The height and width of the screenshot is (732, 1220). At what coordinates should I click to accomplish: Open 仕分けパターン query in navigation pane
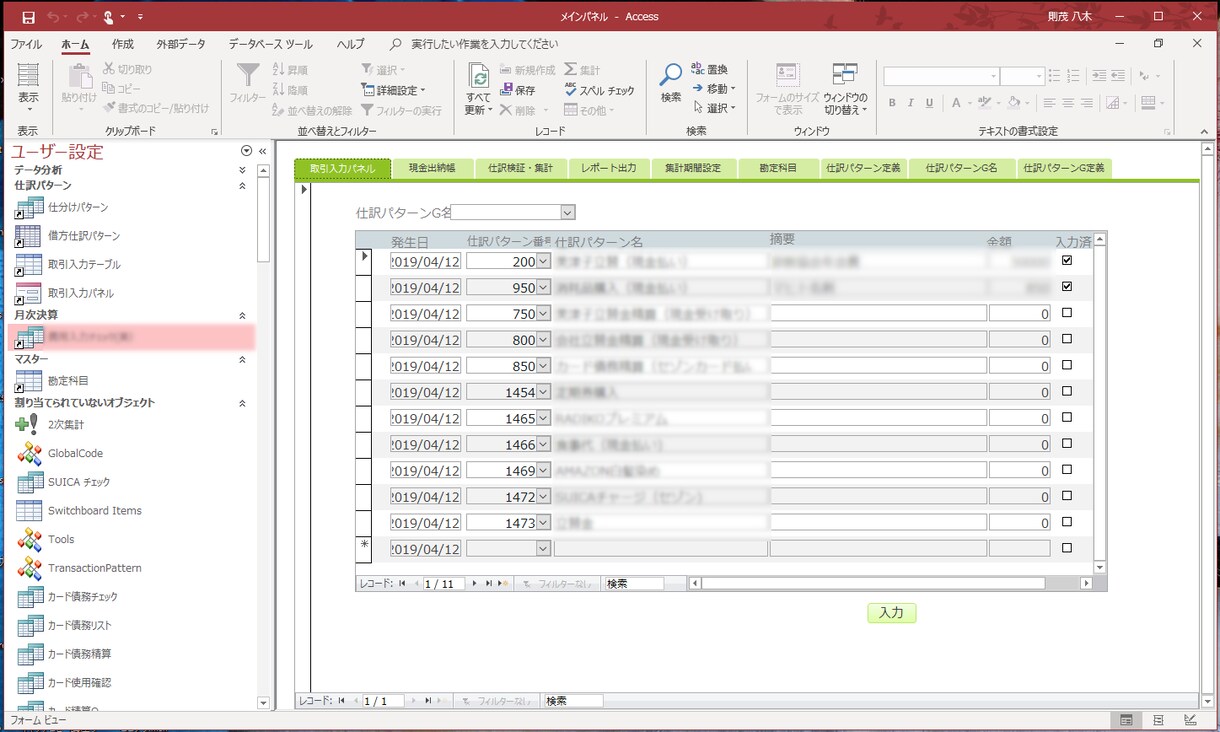pyautogui.click(x=62, y=207)
